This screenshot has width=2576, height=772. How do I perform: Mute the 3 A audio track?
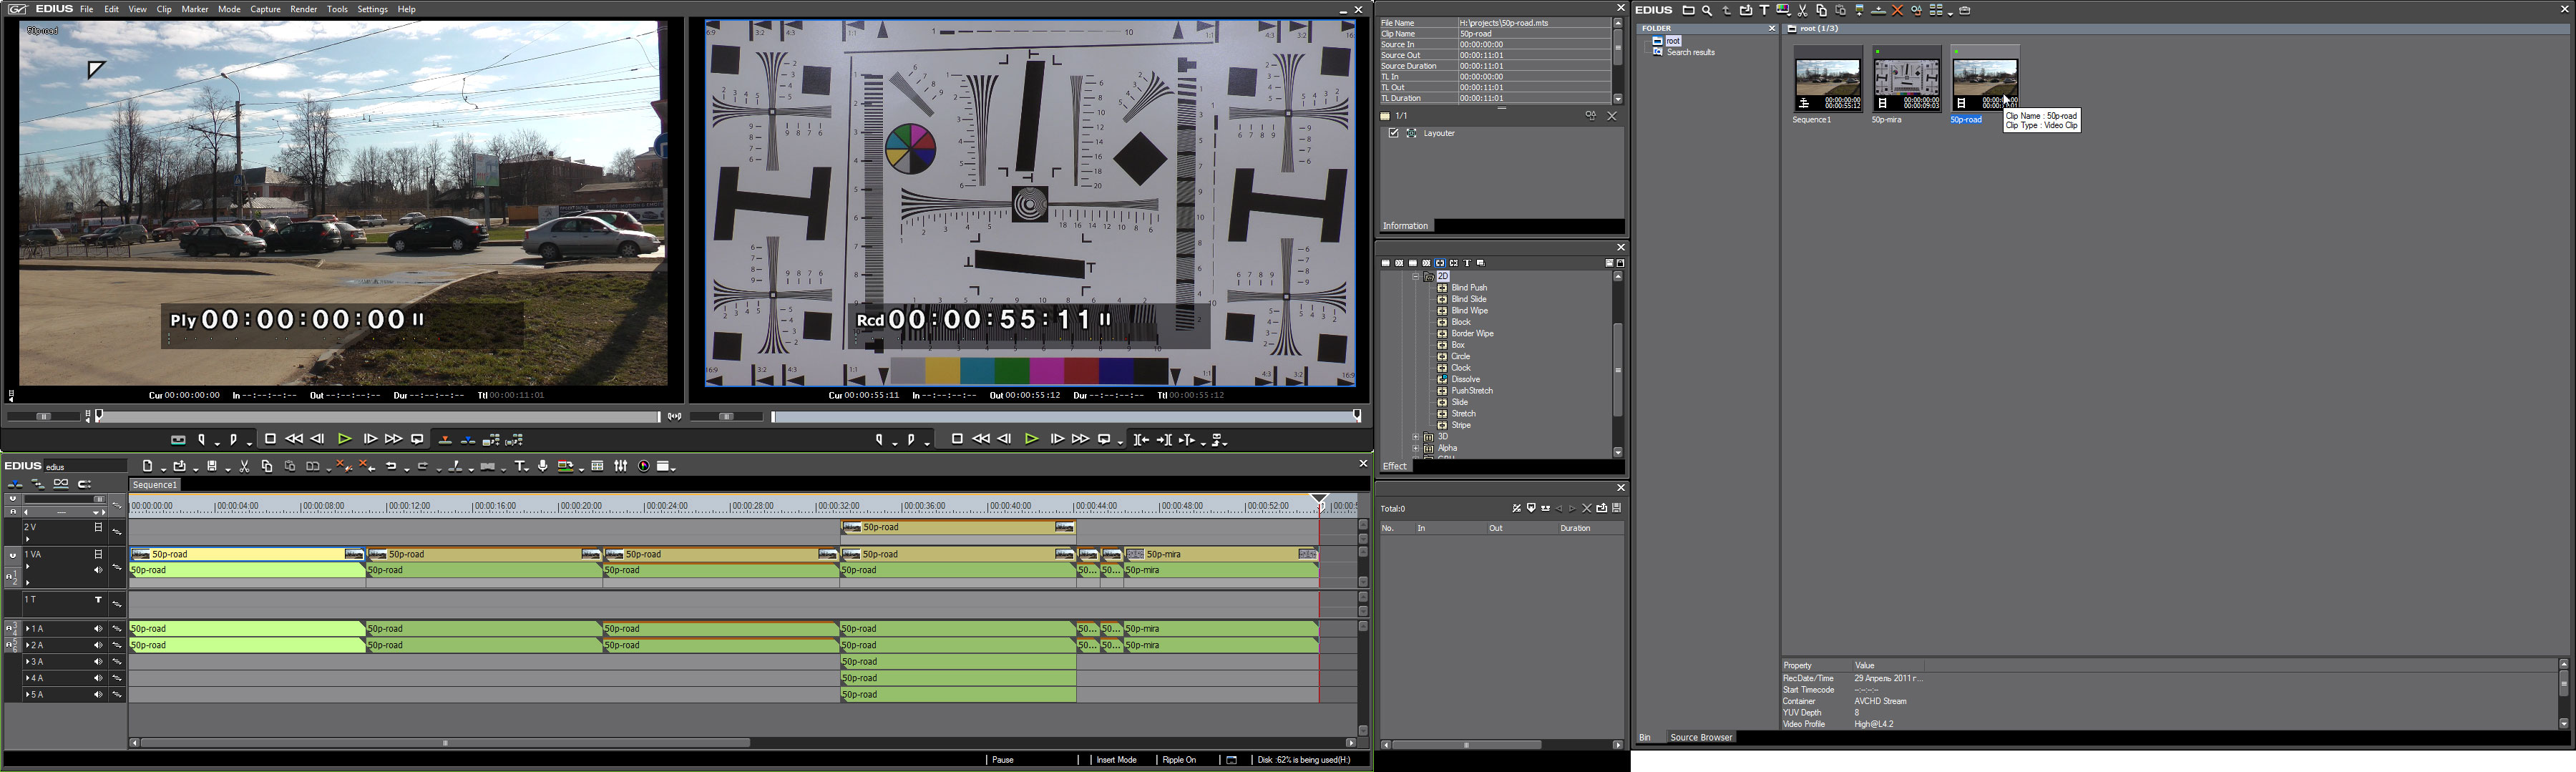click(x=98, y=662)
